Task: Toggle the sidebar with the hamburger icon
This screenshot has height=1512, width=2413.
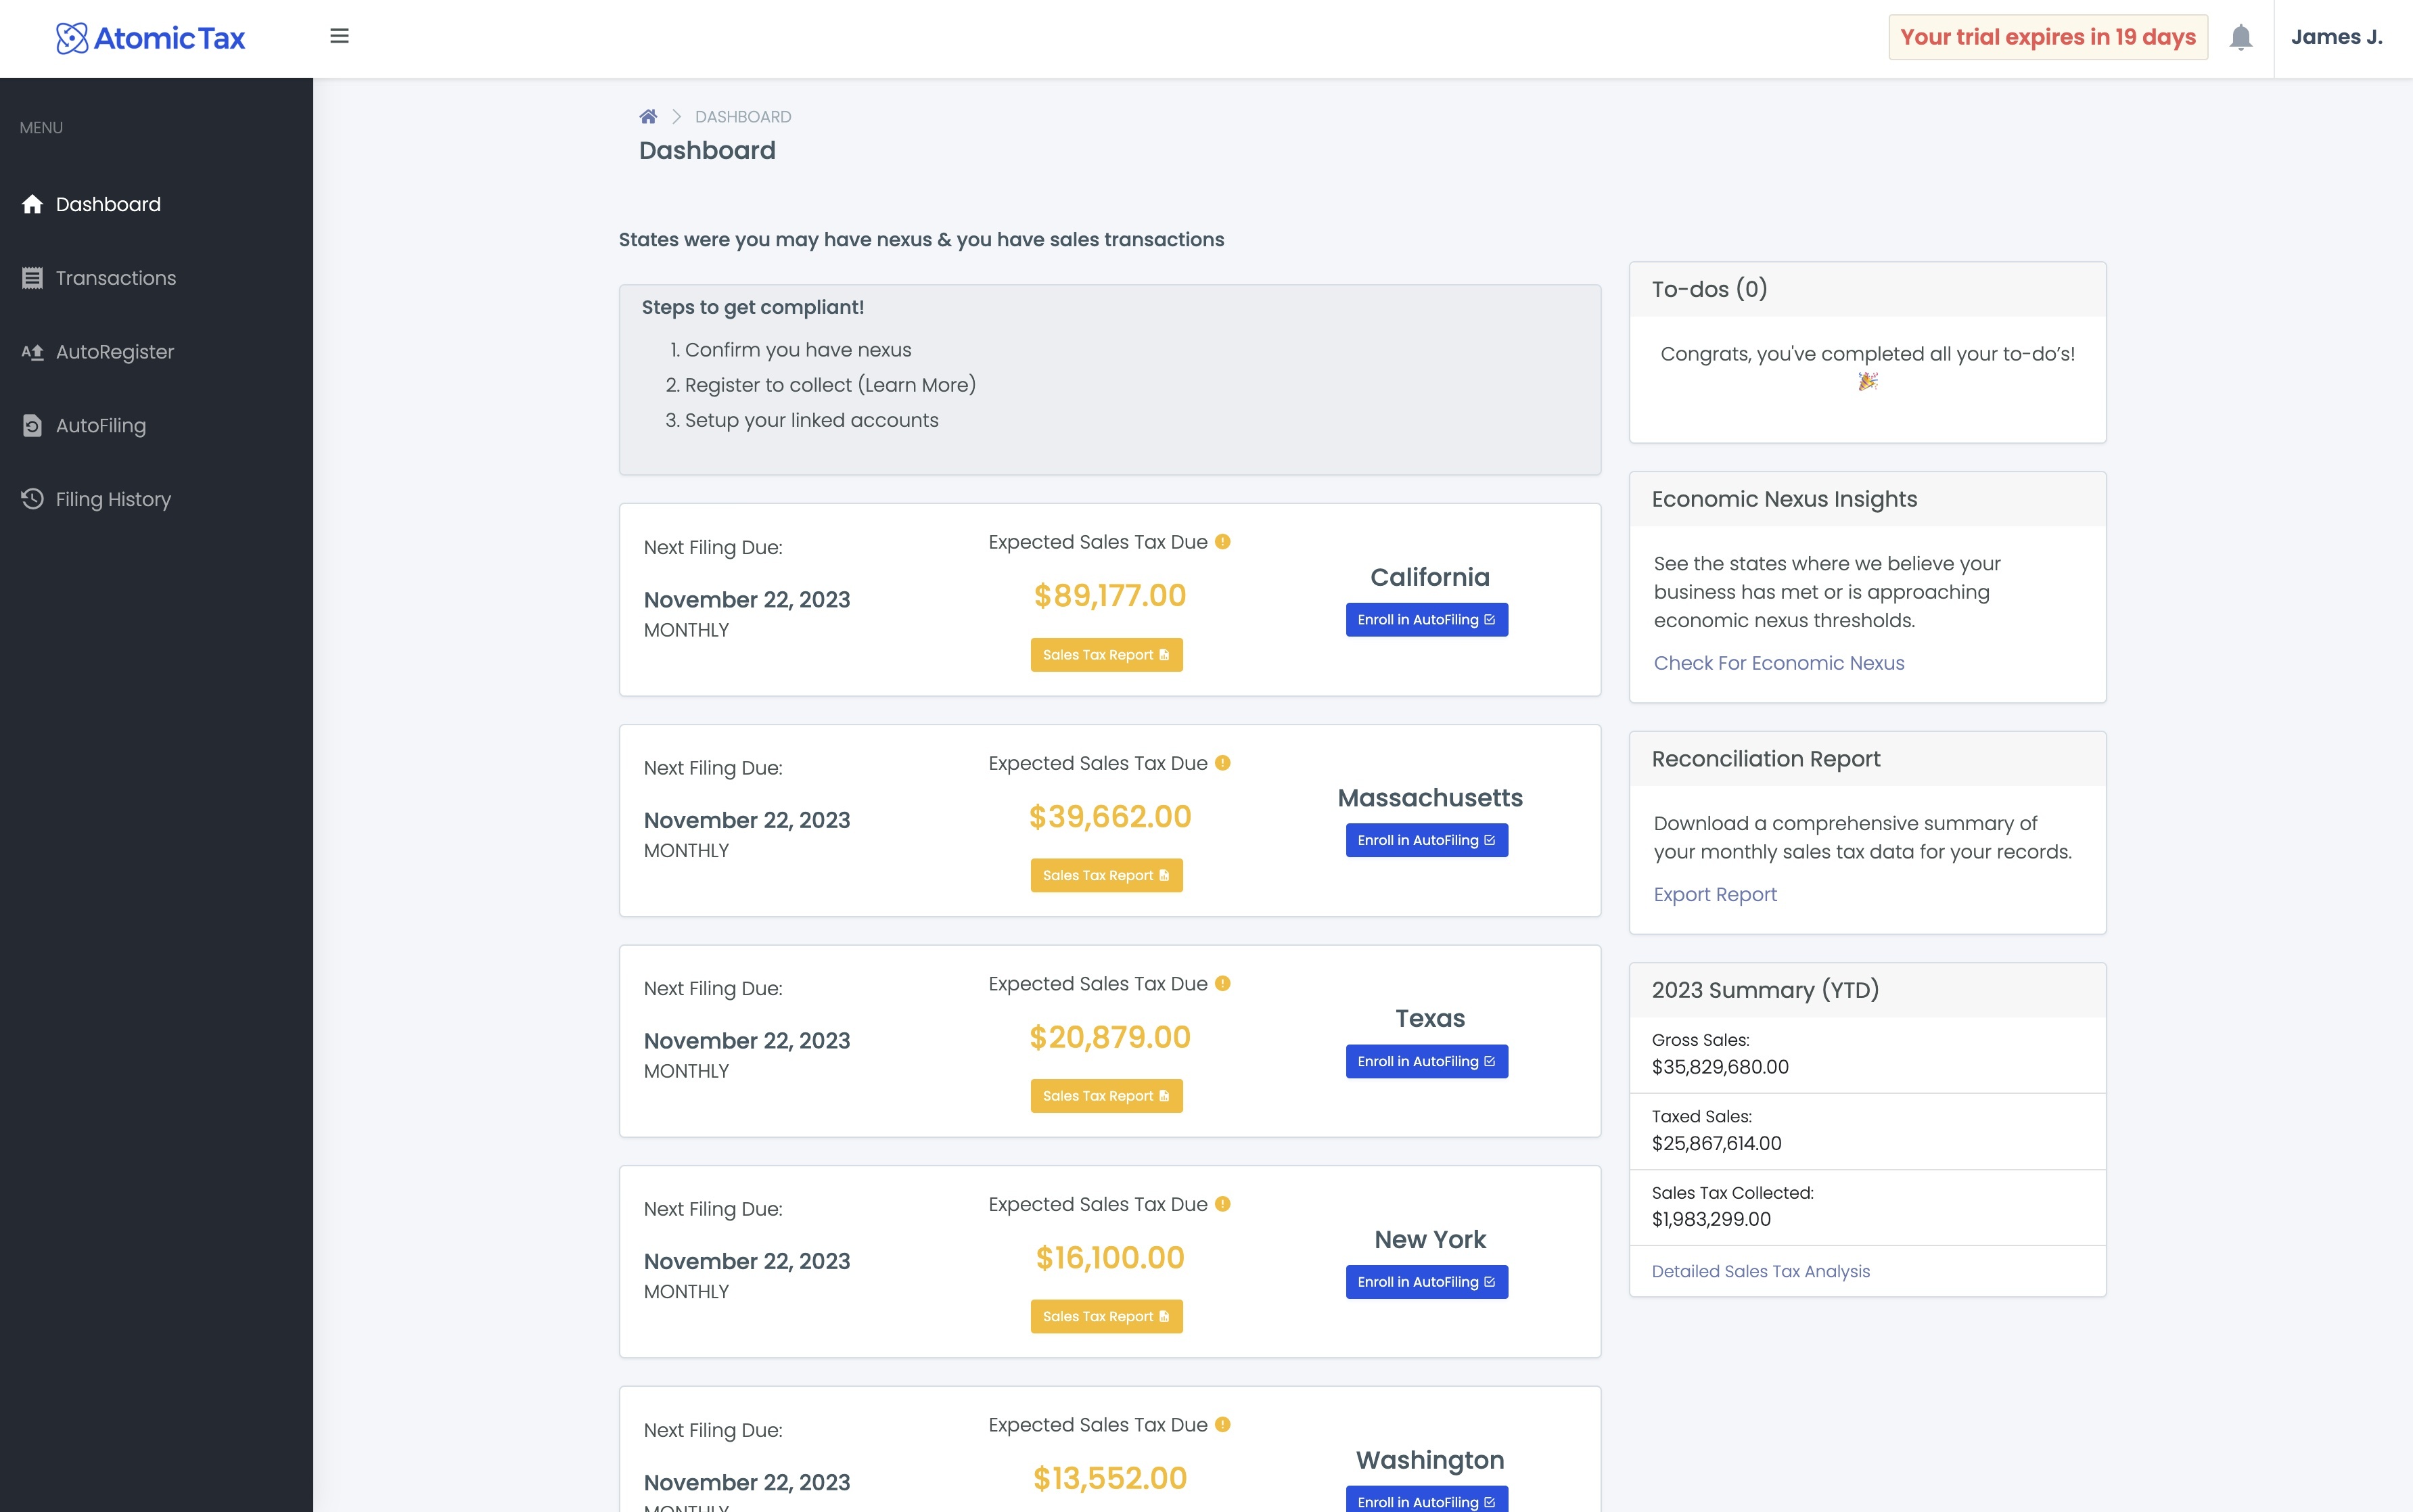Action: click(339, 36)
